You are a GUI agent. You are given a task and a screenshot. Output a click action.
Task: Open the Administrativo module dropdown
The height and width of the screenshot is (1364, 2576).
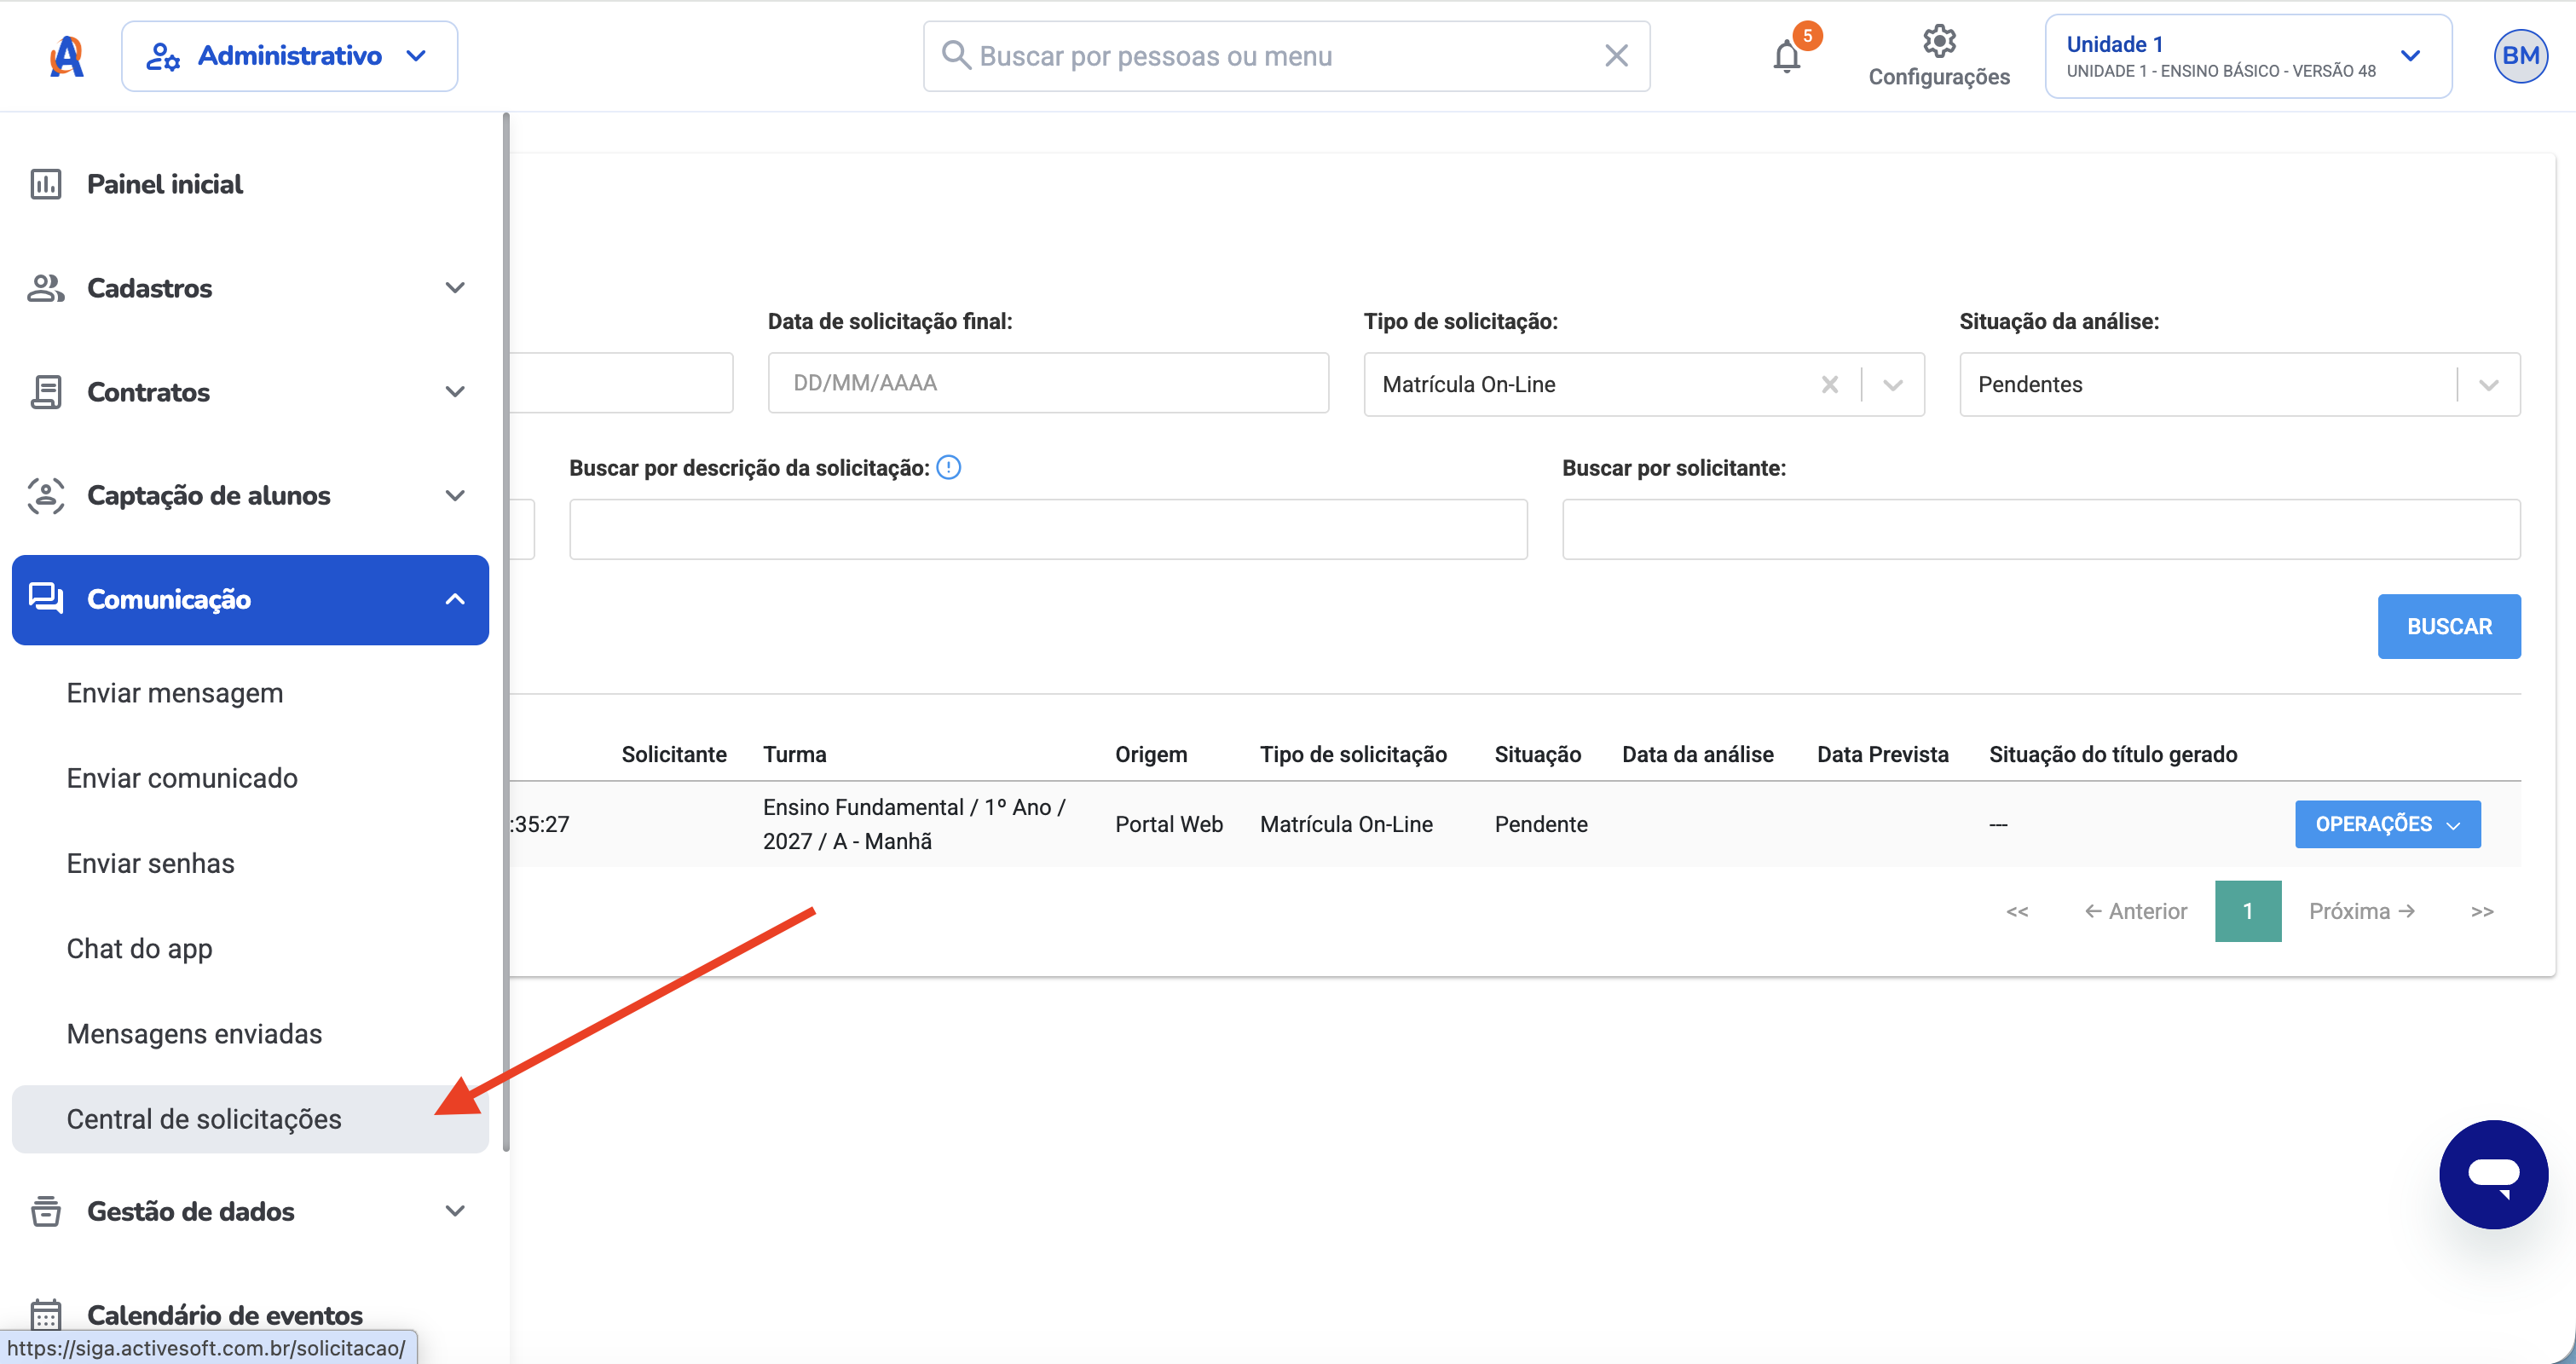(289, 56)
